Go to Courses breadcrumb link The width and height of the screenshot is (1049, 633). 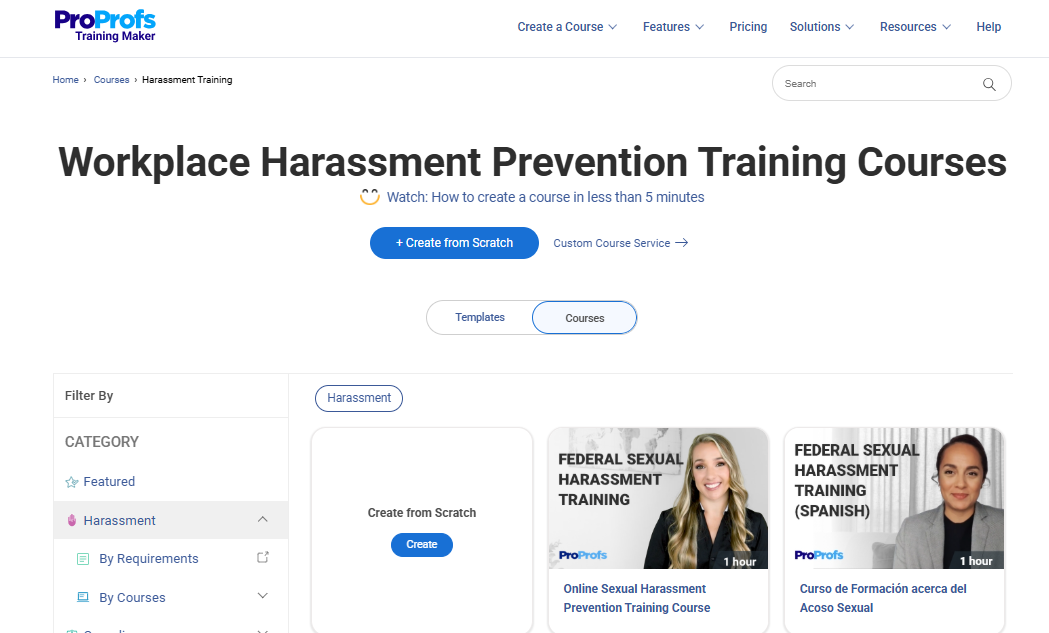(111, 80)
